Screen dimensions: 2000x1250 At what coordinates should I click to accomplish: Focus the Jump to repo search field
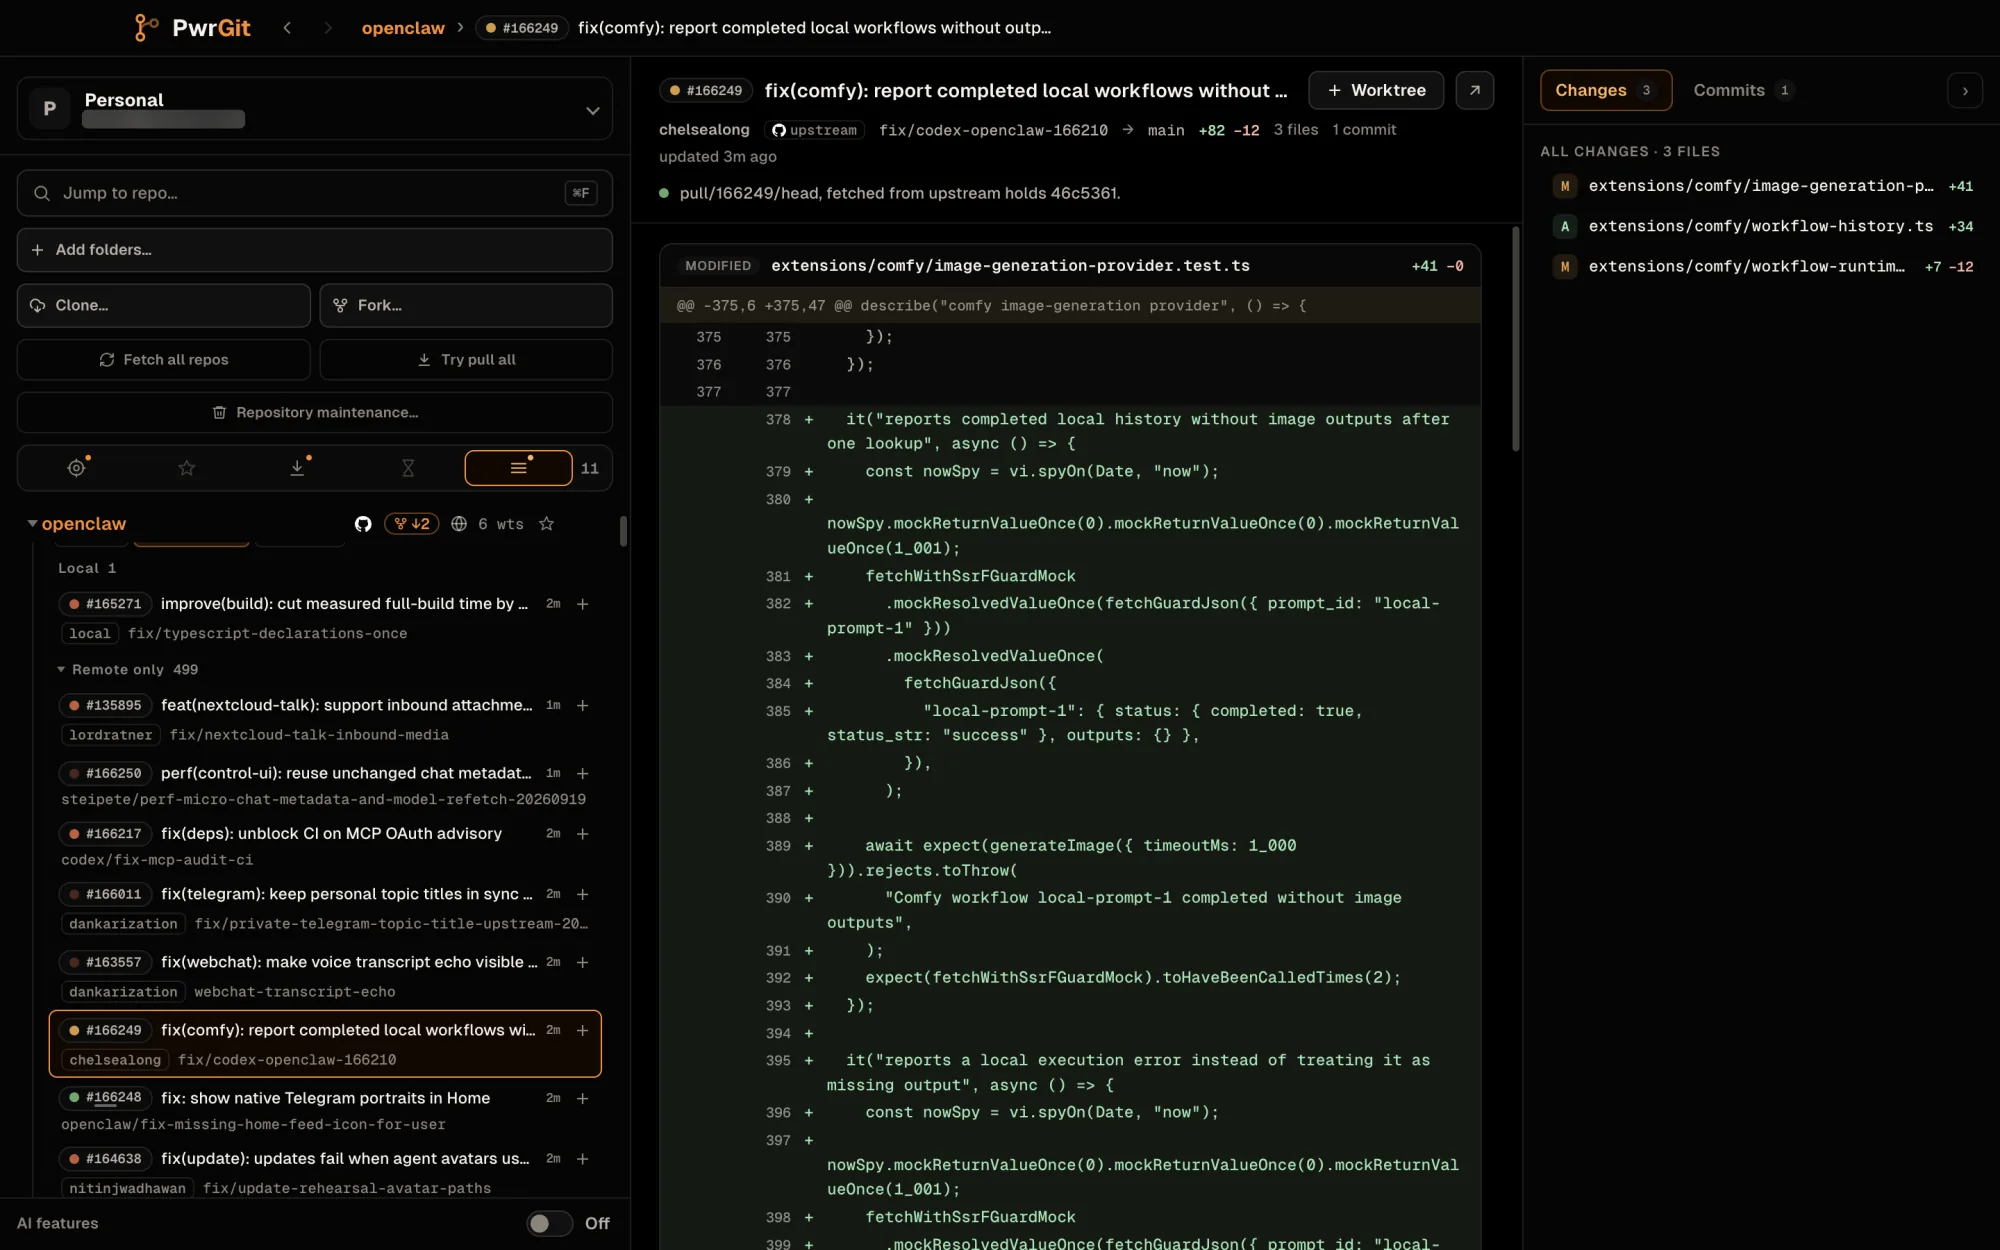click(315, 193)
